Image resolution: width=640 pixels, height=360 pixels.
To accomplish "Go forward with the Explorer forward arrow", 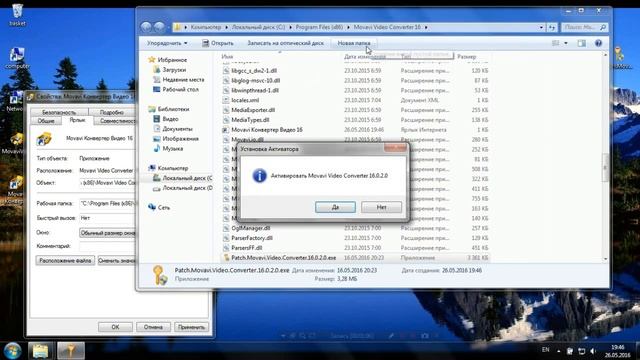I will tap(159, 27).
